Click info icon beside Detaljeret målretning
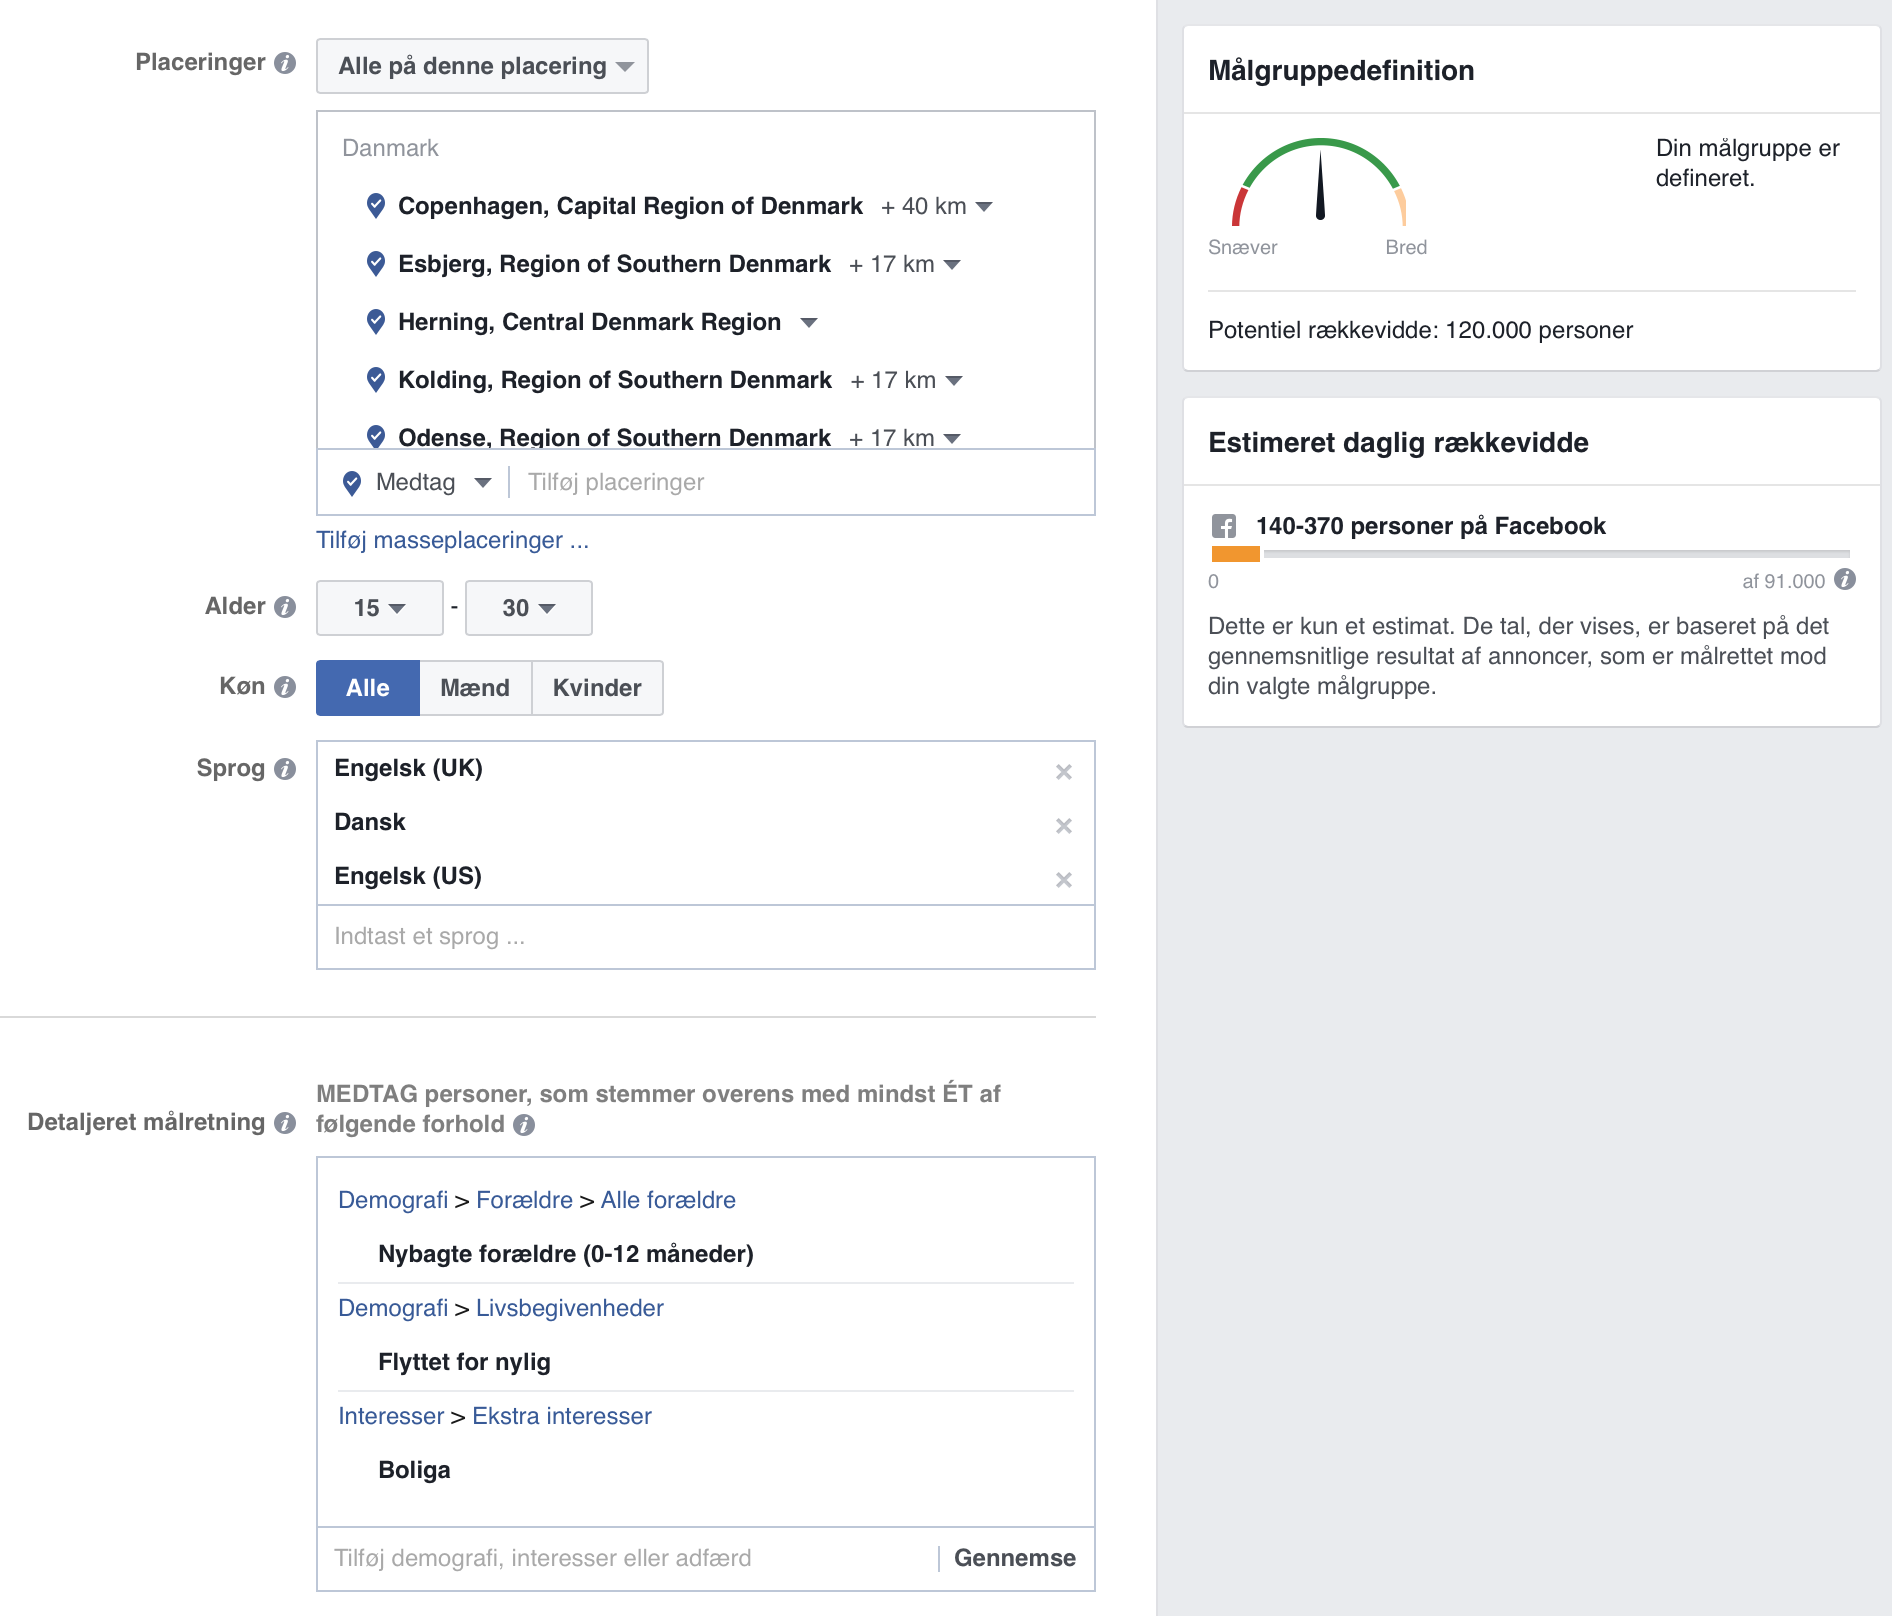1892x1616 pixels. (x=285, y=1123)
